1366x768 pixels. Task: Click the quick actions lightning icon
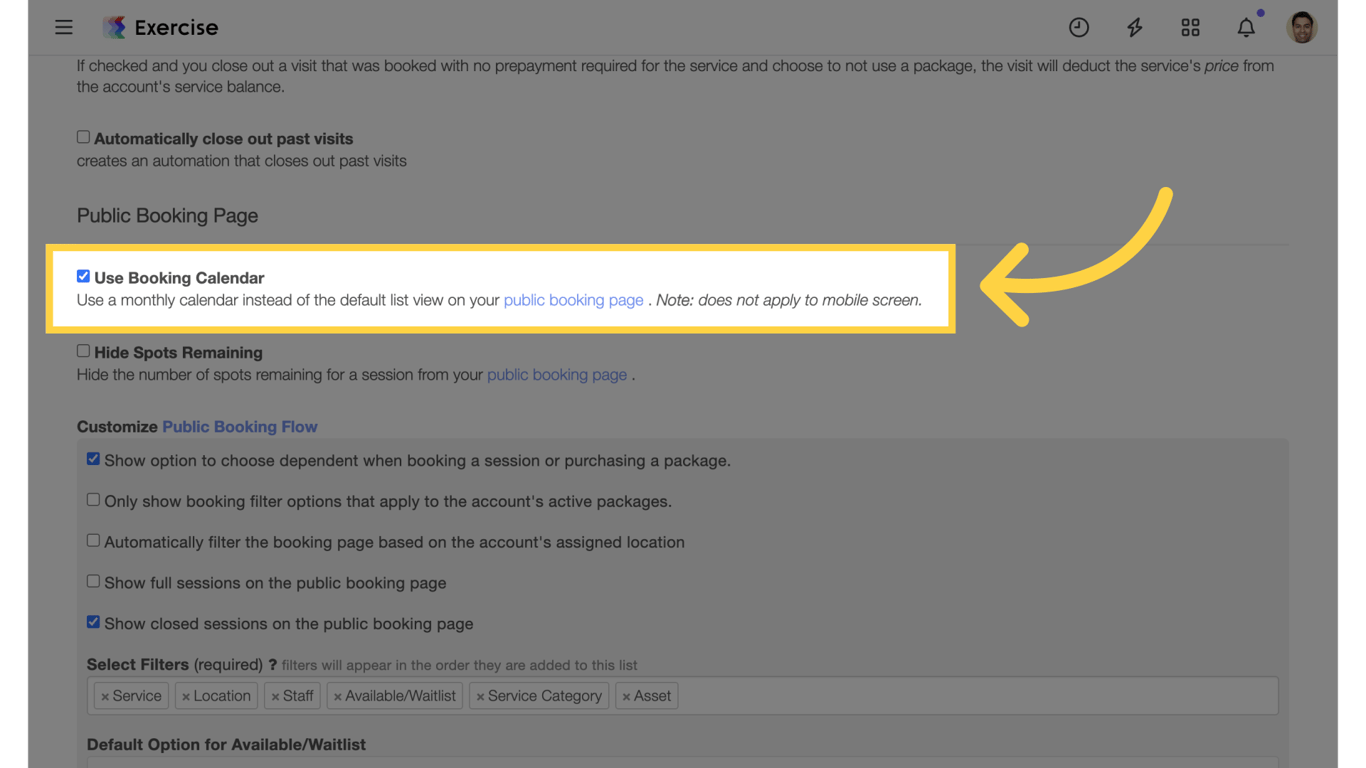(1134, 27)
